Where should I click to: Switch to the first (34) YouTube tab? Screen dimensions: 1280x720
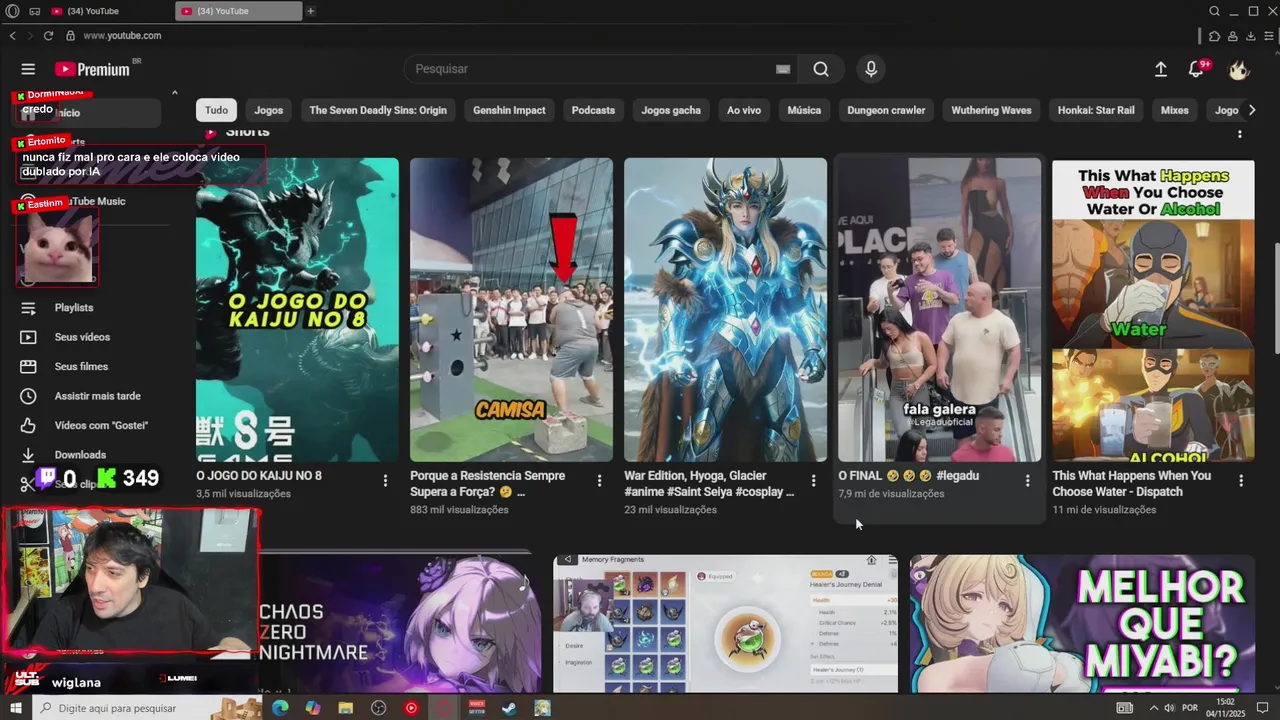[x=108, y=11]
